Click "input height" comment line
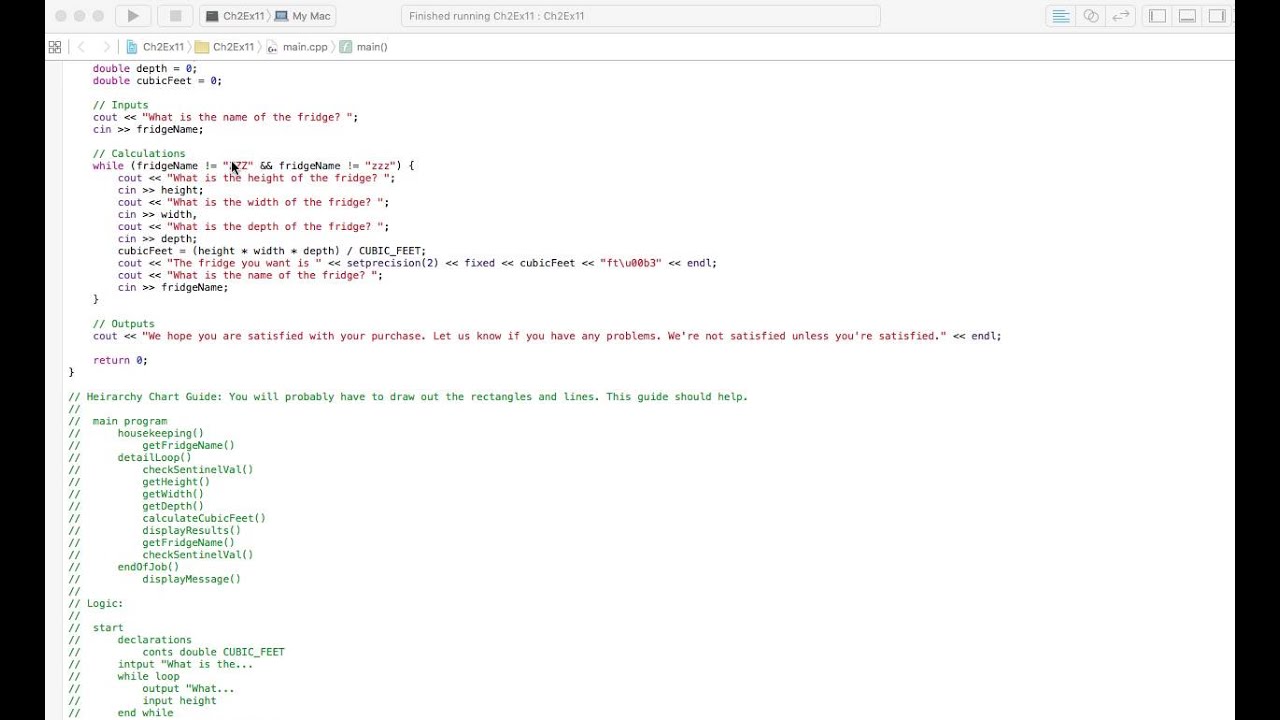The image size is (1280, 720). (x=179, y=701)
